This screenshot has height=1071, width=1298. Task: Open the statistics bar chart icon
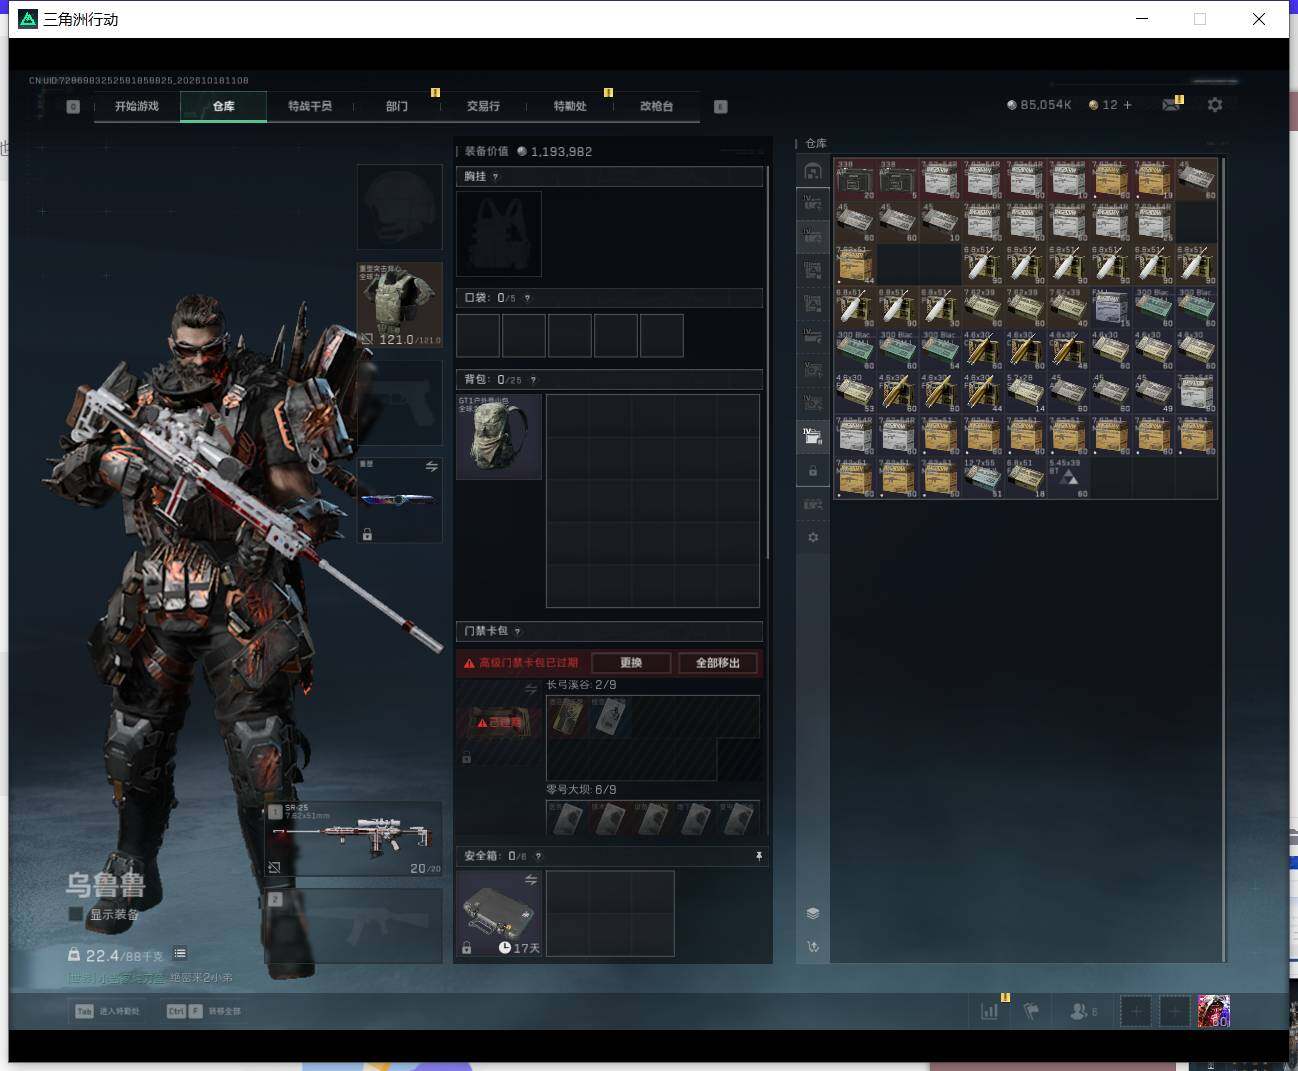tap(990, 1011)
